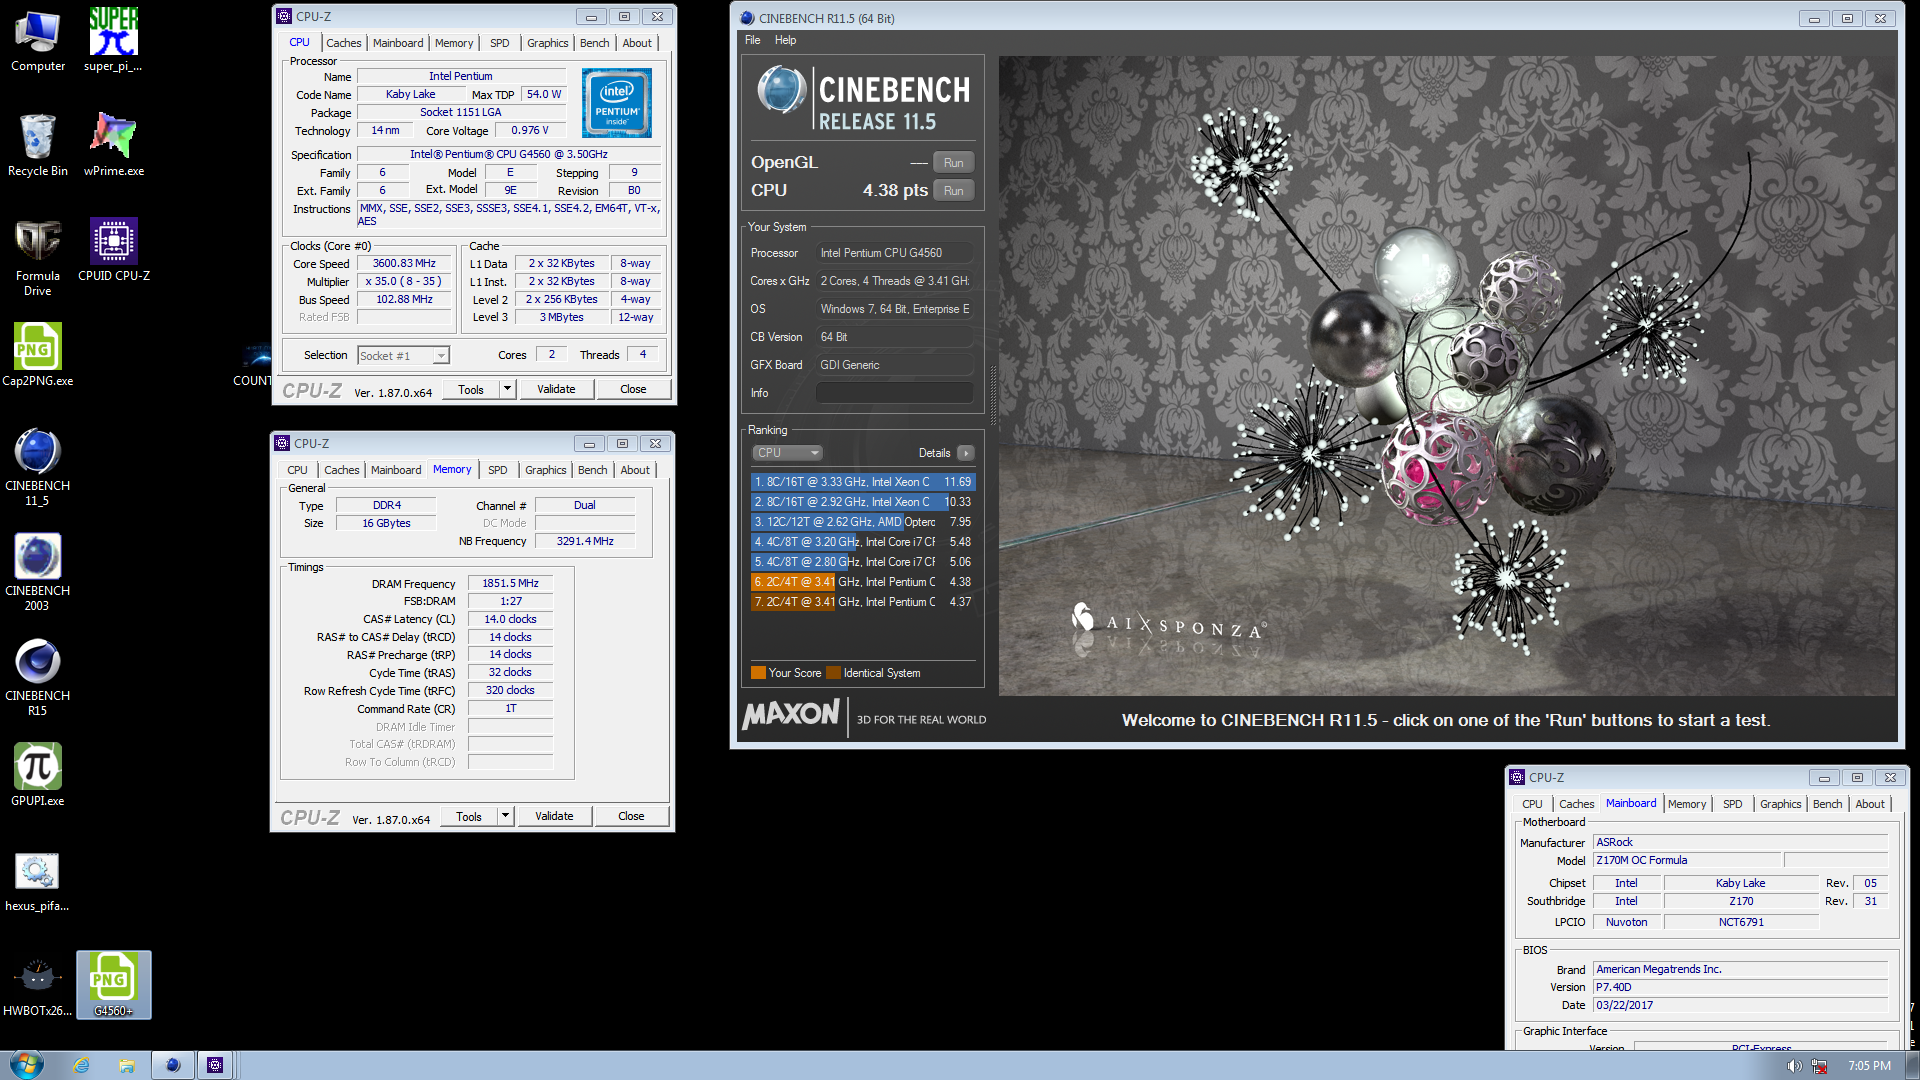Open Internet Explorer from the taskbar
The image size is (1920, 1080).
pos(82,1066)
